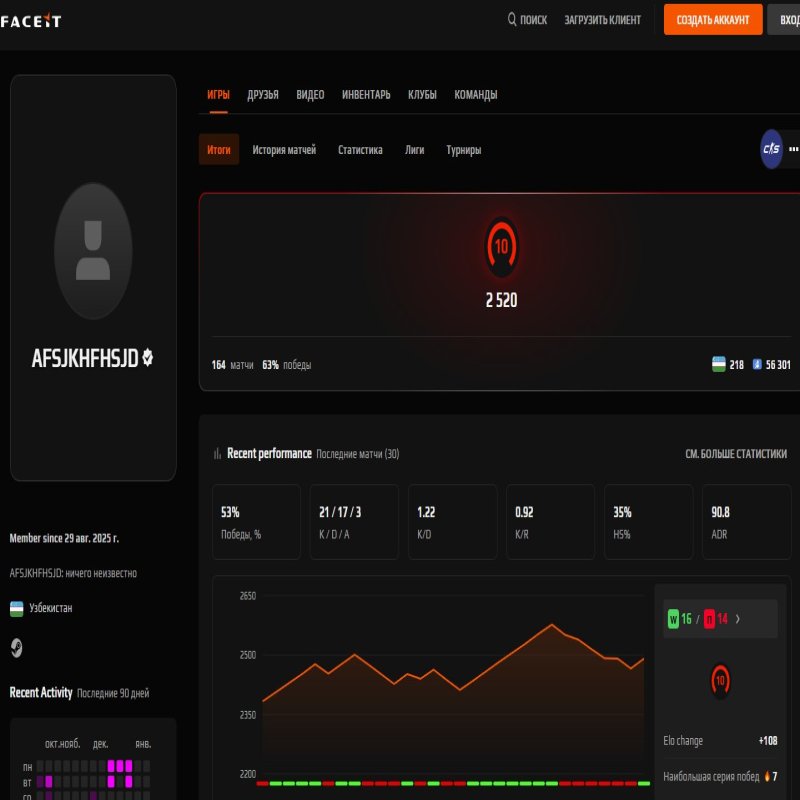
Task: Expand the 16 wins 14 losses record chevron
Action: tap(739, 618)
